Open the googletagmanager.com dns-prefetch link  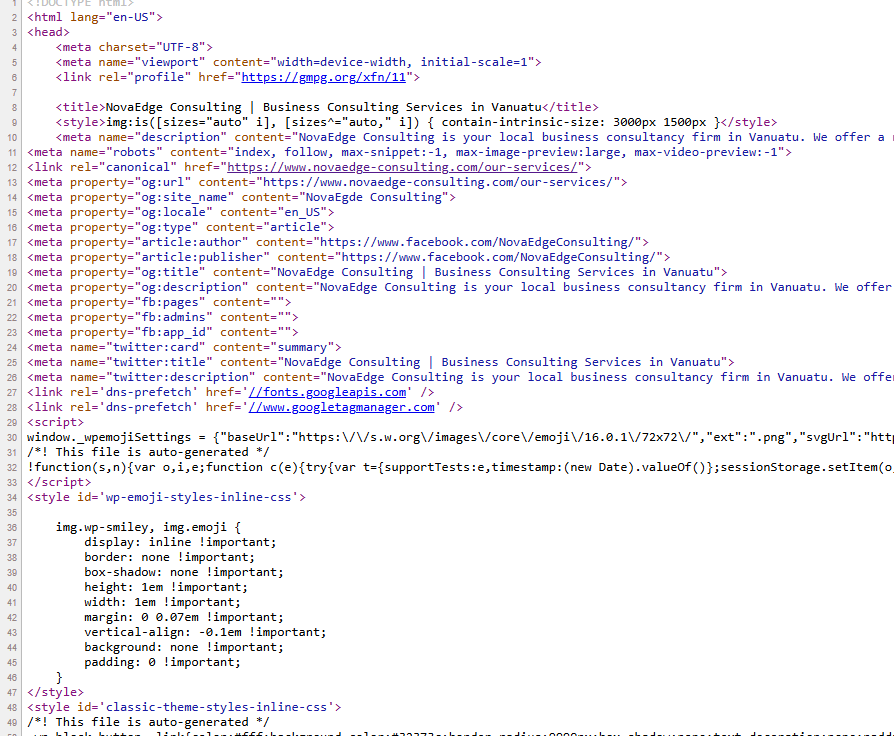coord(341,407)
